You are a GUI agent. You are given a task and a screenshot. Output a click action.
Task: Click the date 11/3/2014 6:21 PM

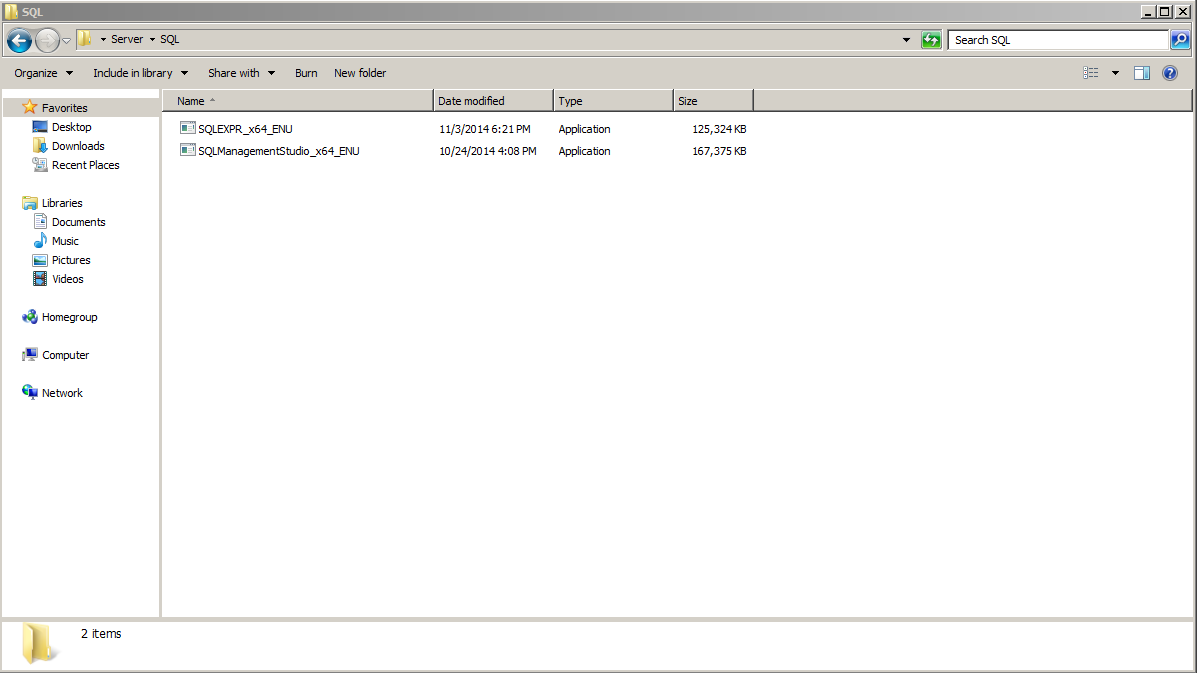coord(485,129)
